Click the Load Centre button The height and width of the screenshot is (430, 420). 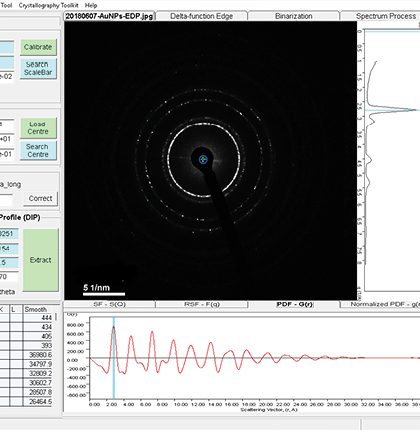(x=38, y=128)
